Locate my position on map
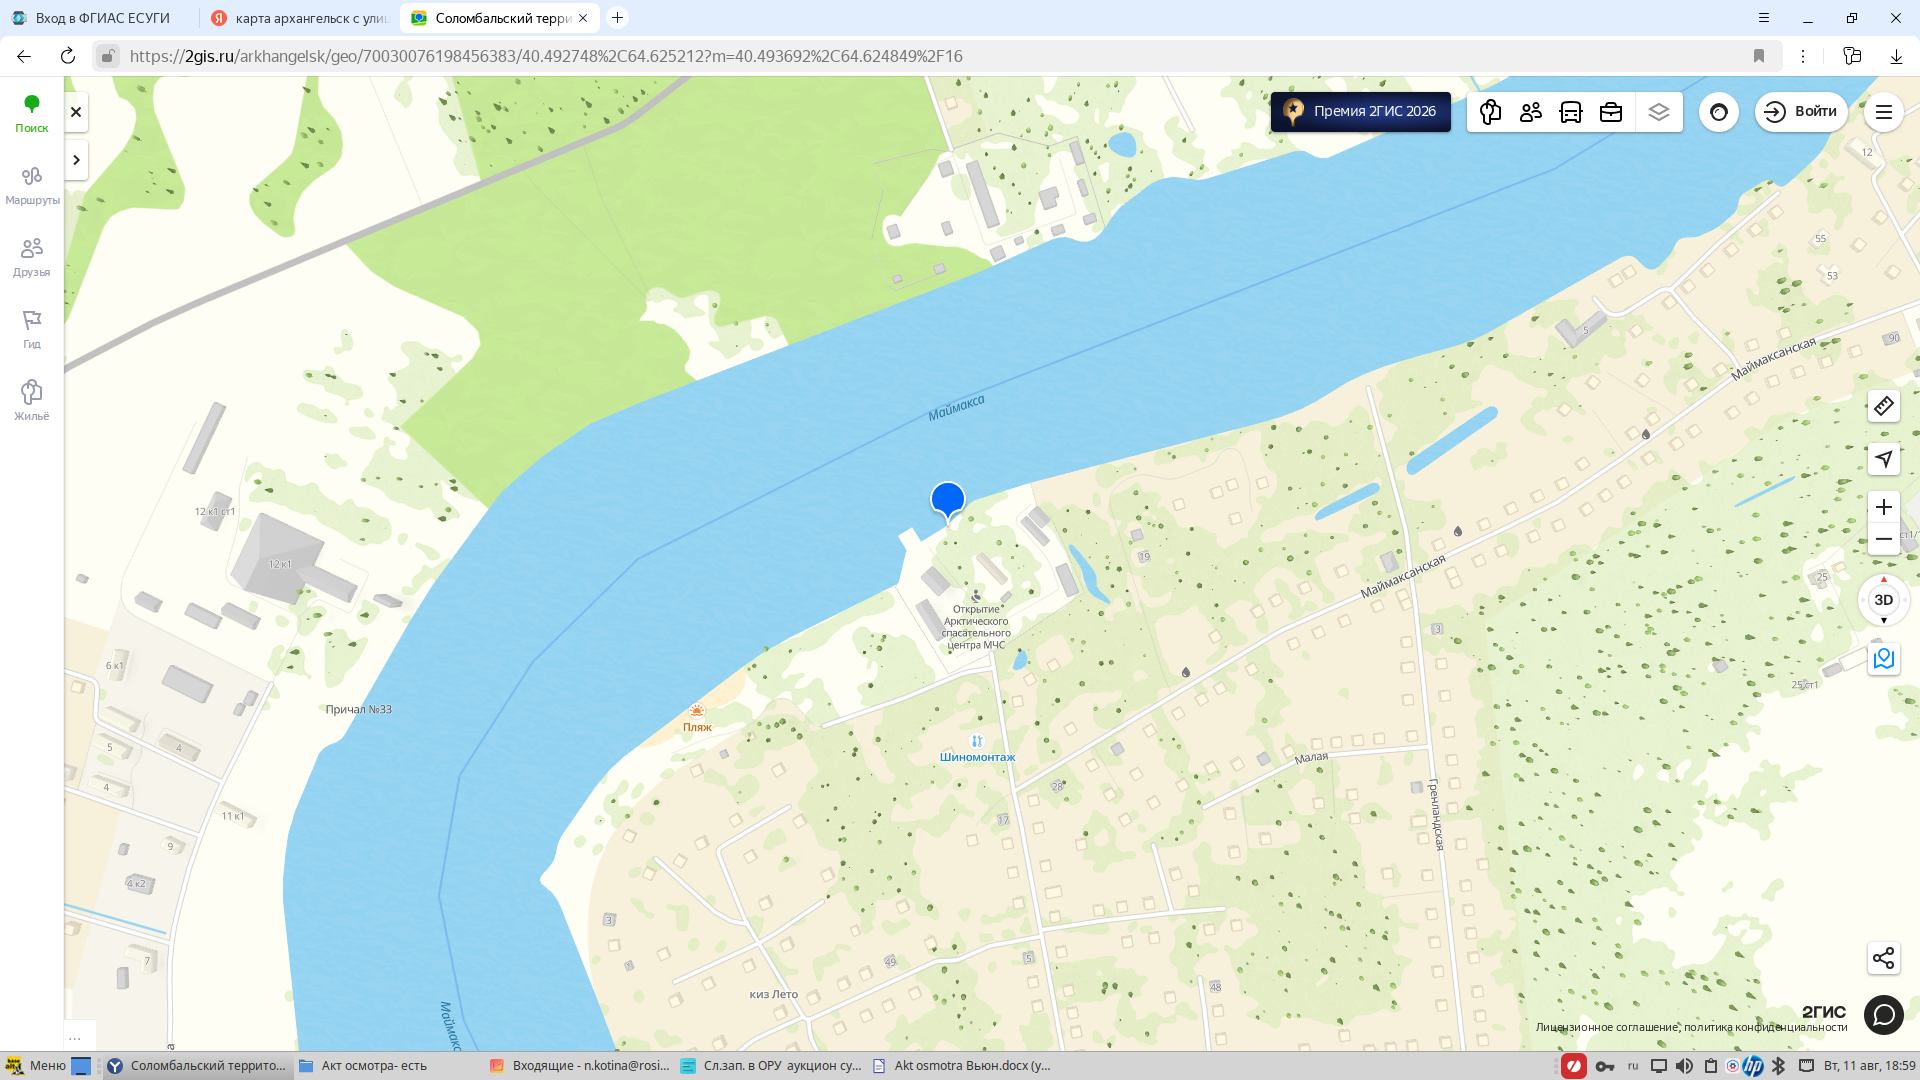 click(1884, 459)
